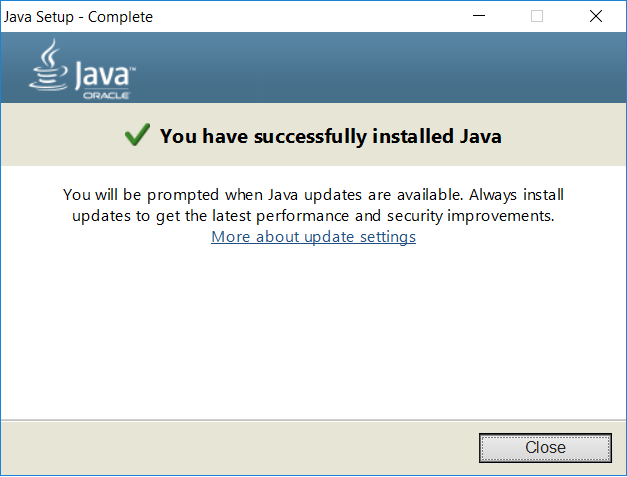Click the empty blue header banner area
Viewport: 627px width, 477px height.
click(x=380, y=67)
